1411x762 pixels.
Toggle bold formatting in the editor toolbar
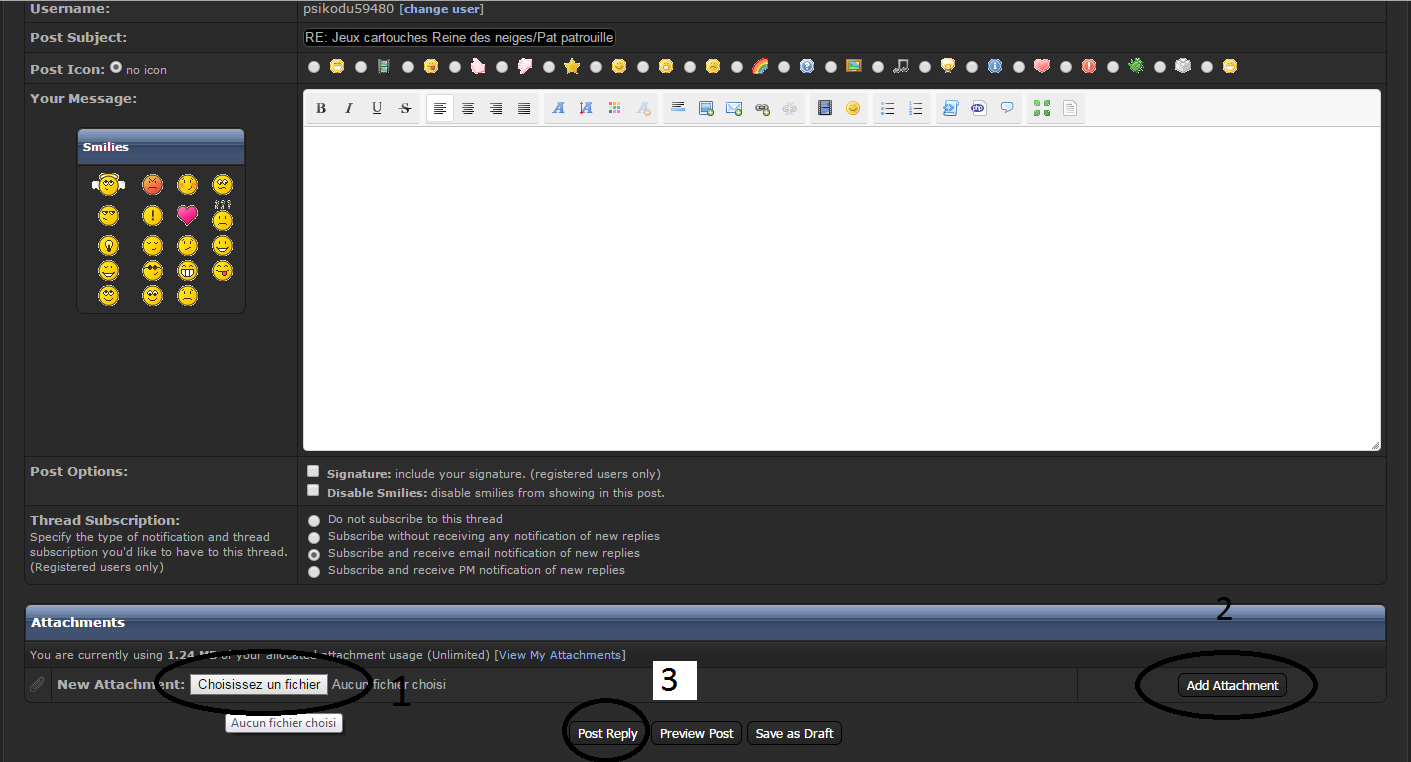pos(321,108)
